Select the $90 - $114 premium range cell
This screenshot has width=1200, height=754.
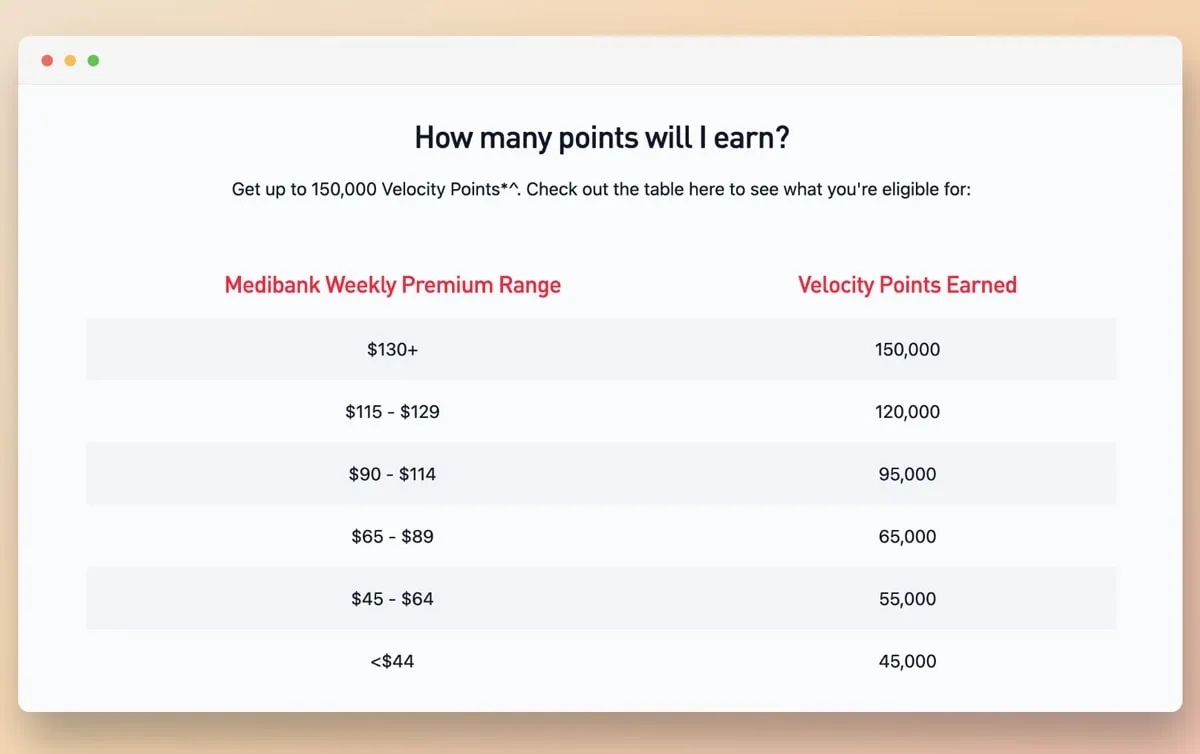(x=393, y=474)
